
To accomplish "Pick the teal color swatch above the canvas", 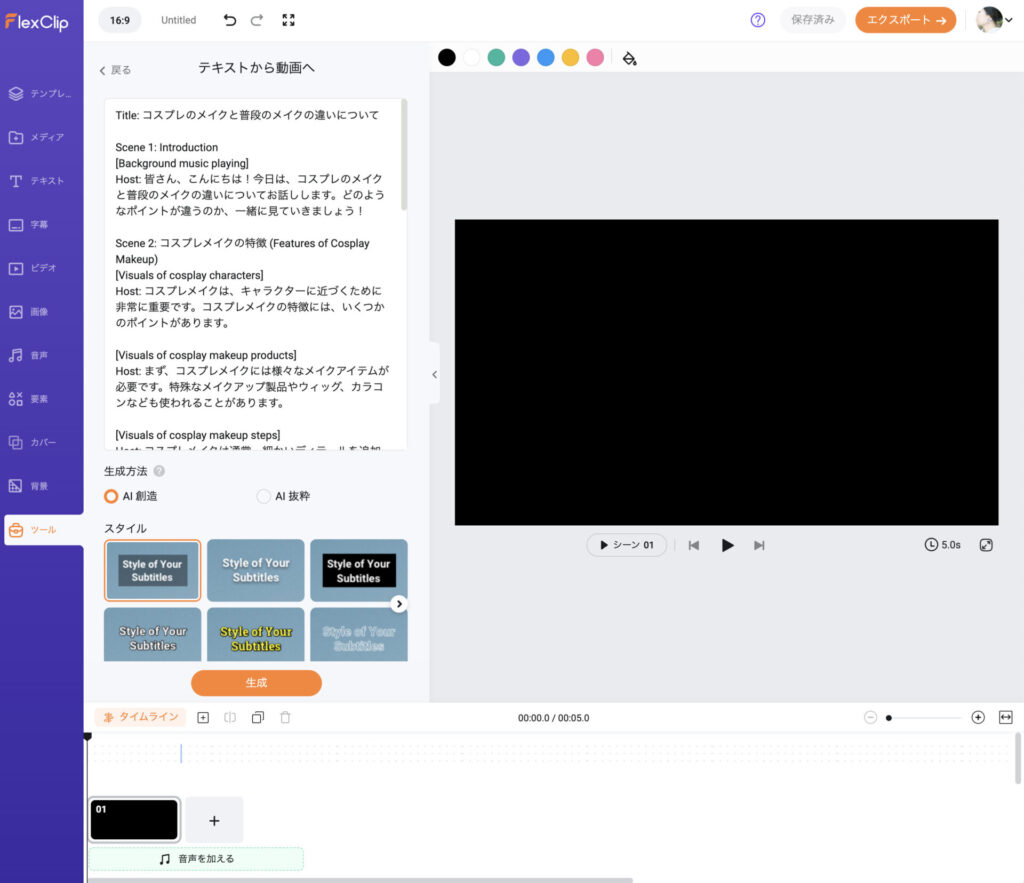I will click(x=496, y=57).
